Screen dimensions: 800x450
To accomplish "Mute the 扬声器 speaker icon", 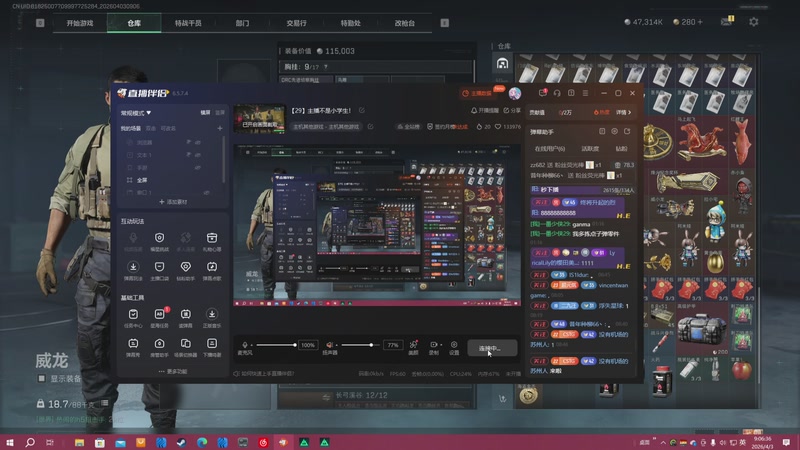I will pos(329,345).
